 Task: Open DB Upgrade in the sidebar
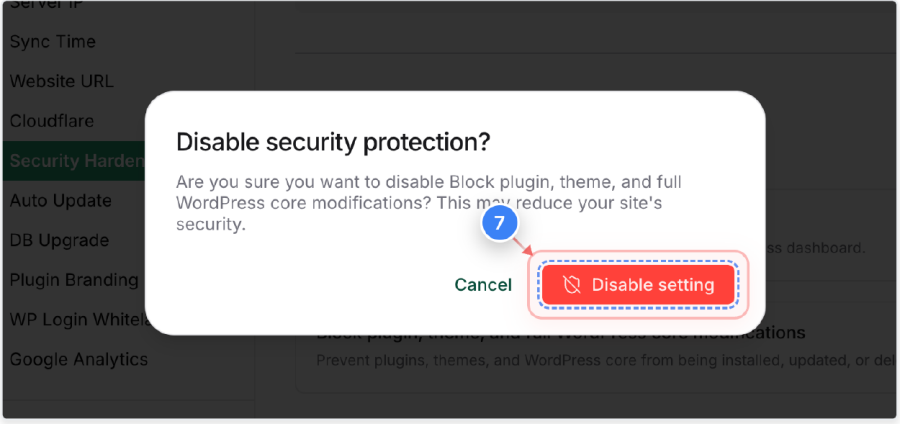[x=59, y=240]
